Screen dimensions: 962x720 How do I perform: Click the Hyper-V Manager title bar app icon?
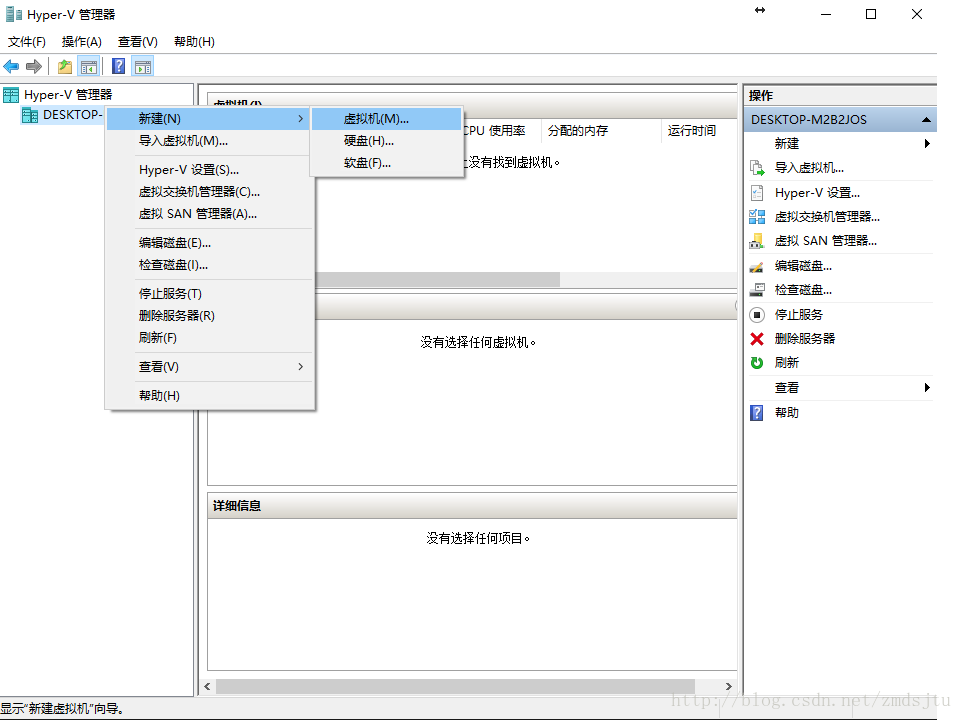[13, 14]
